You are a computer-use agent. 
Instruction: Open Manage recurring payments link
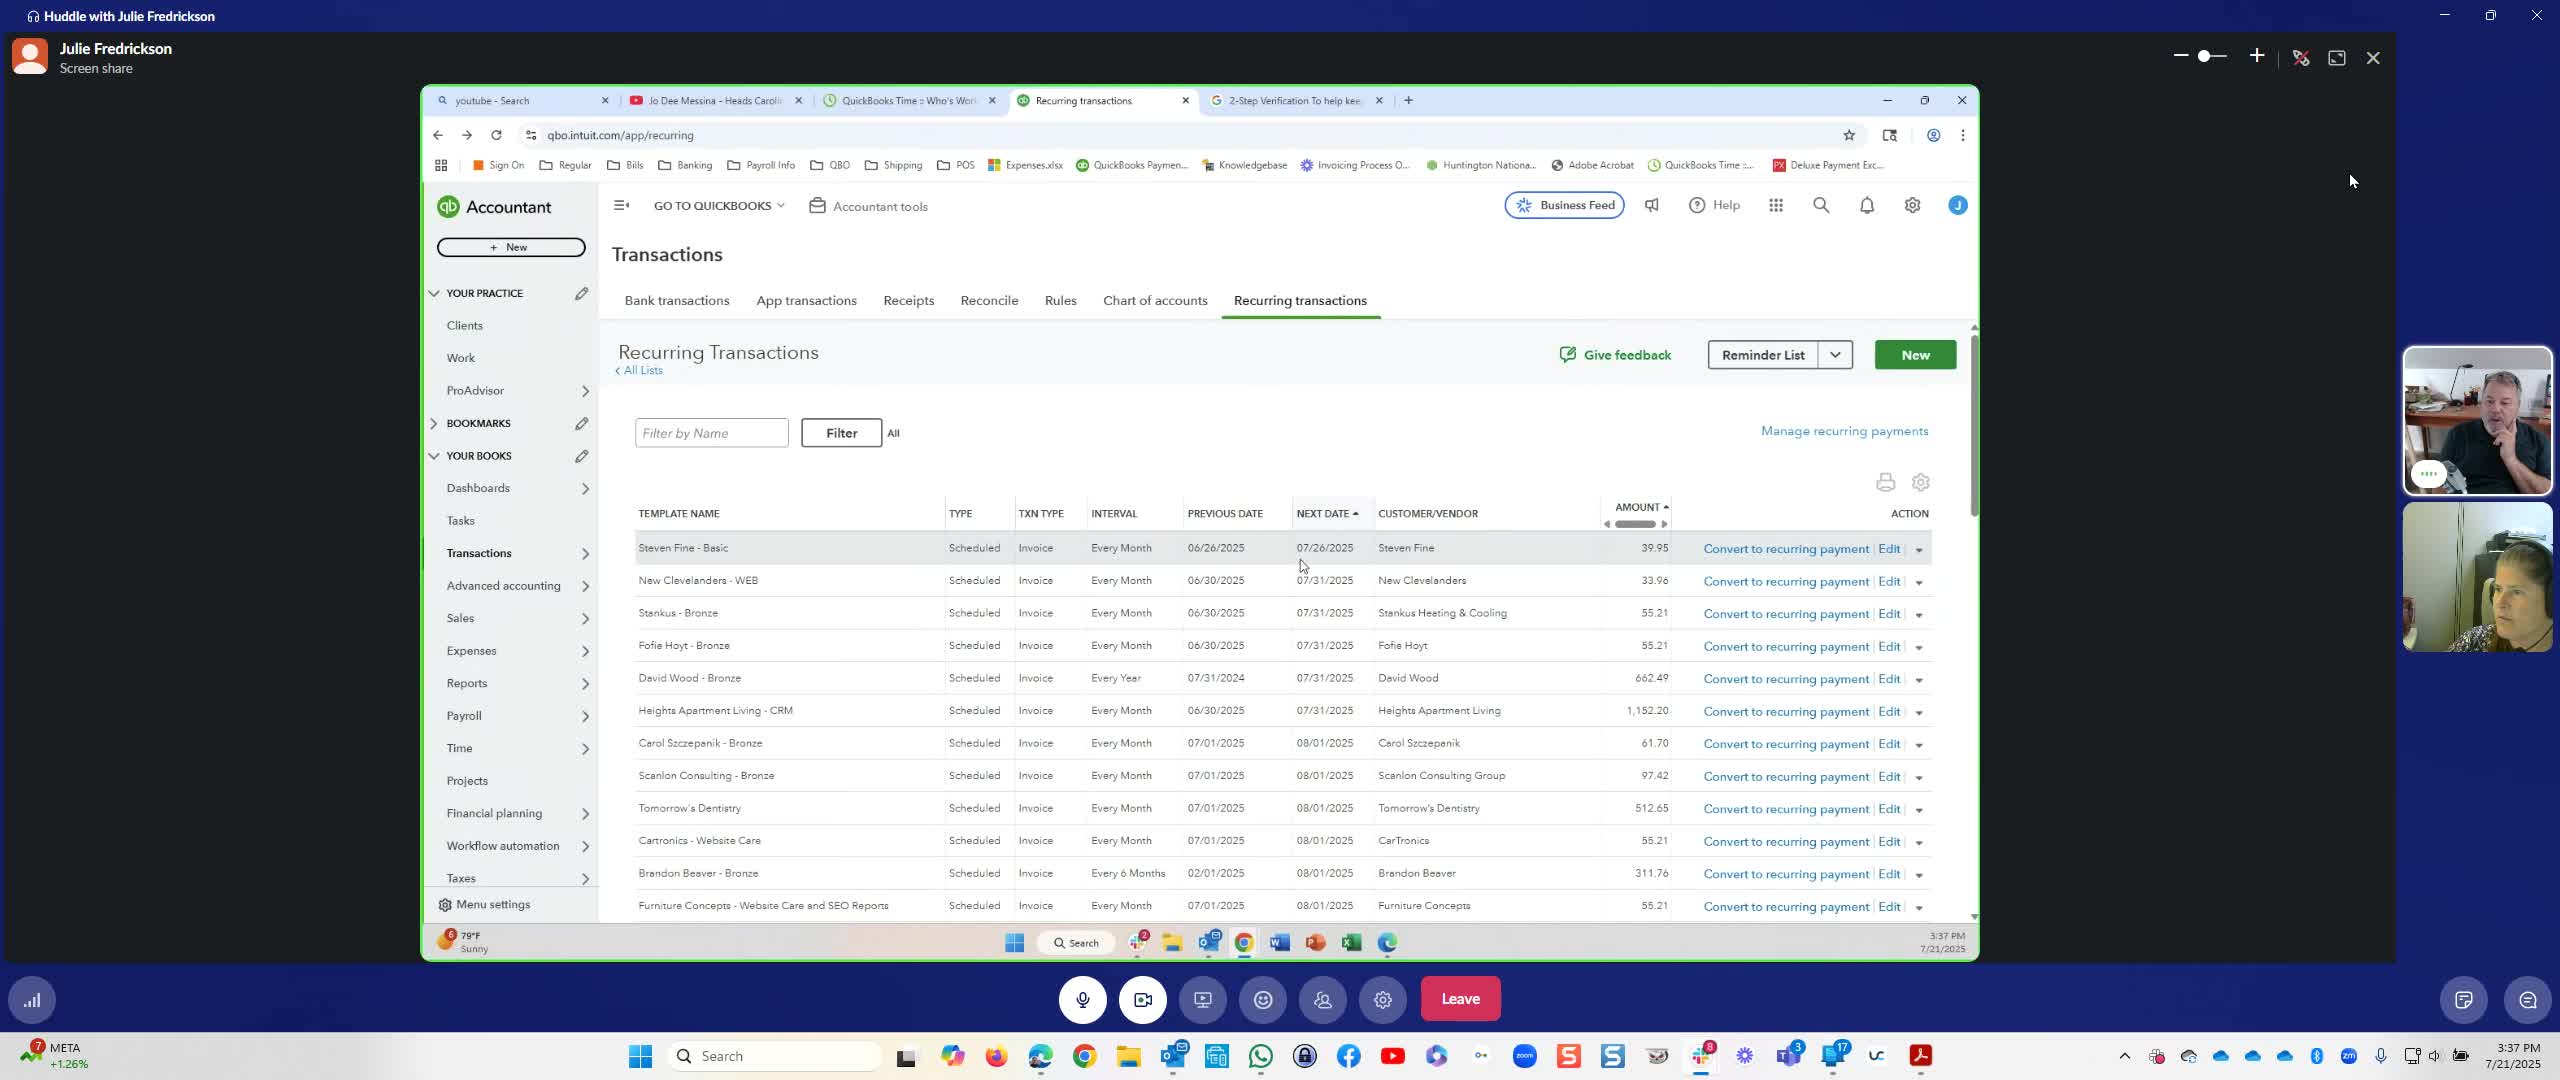tap(1844, 431)
